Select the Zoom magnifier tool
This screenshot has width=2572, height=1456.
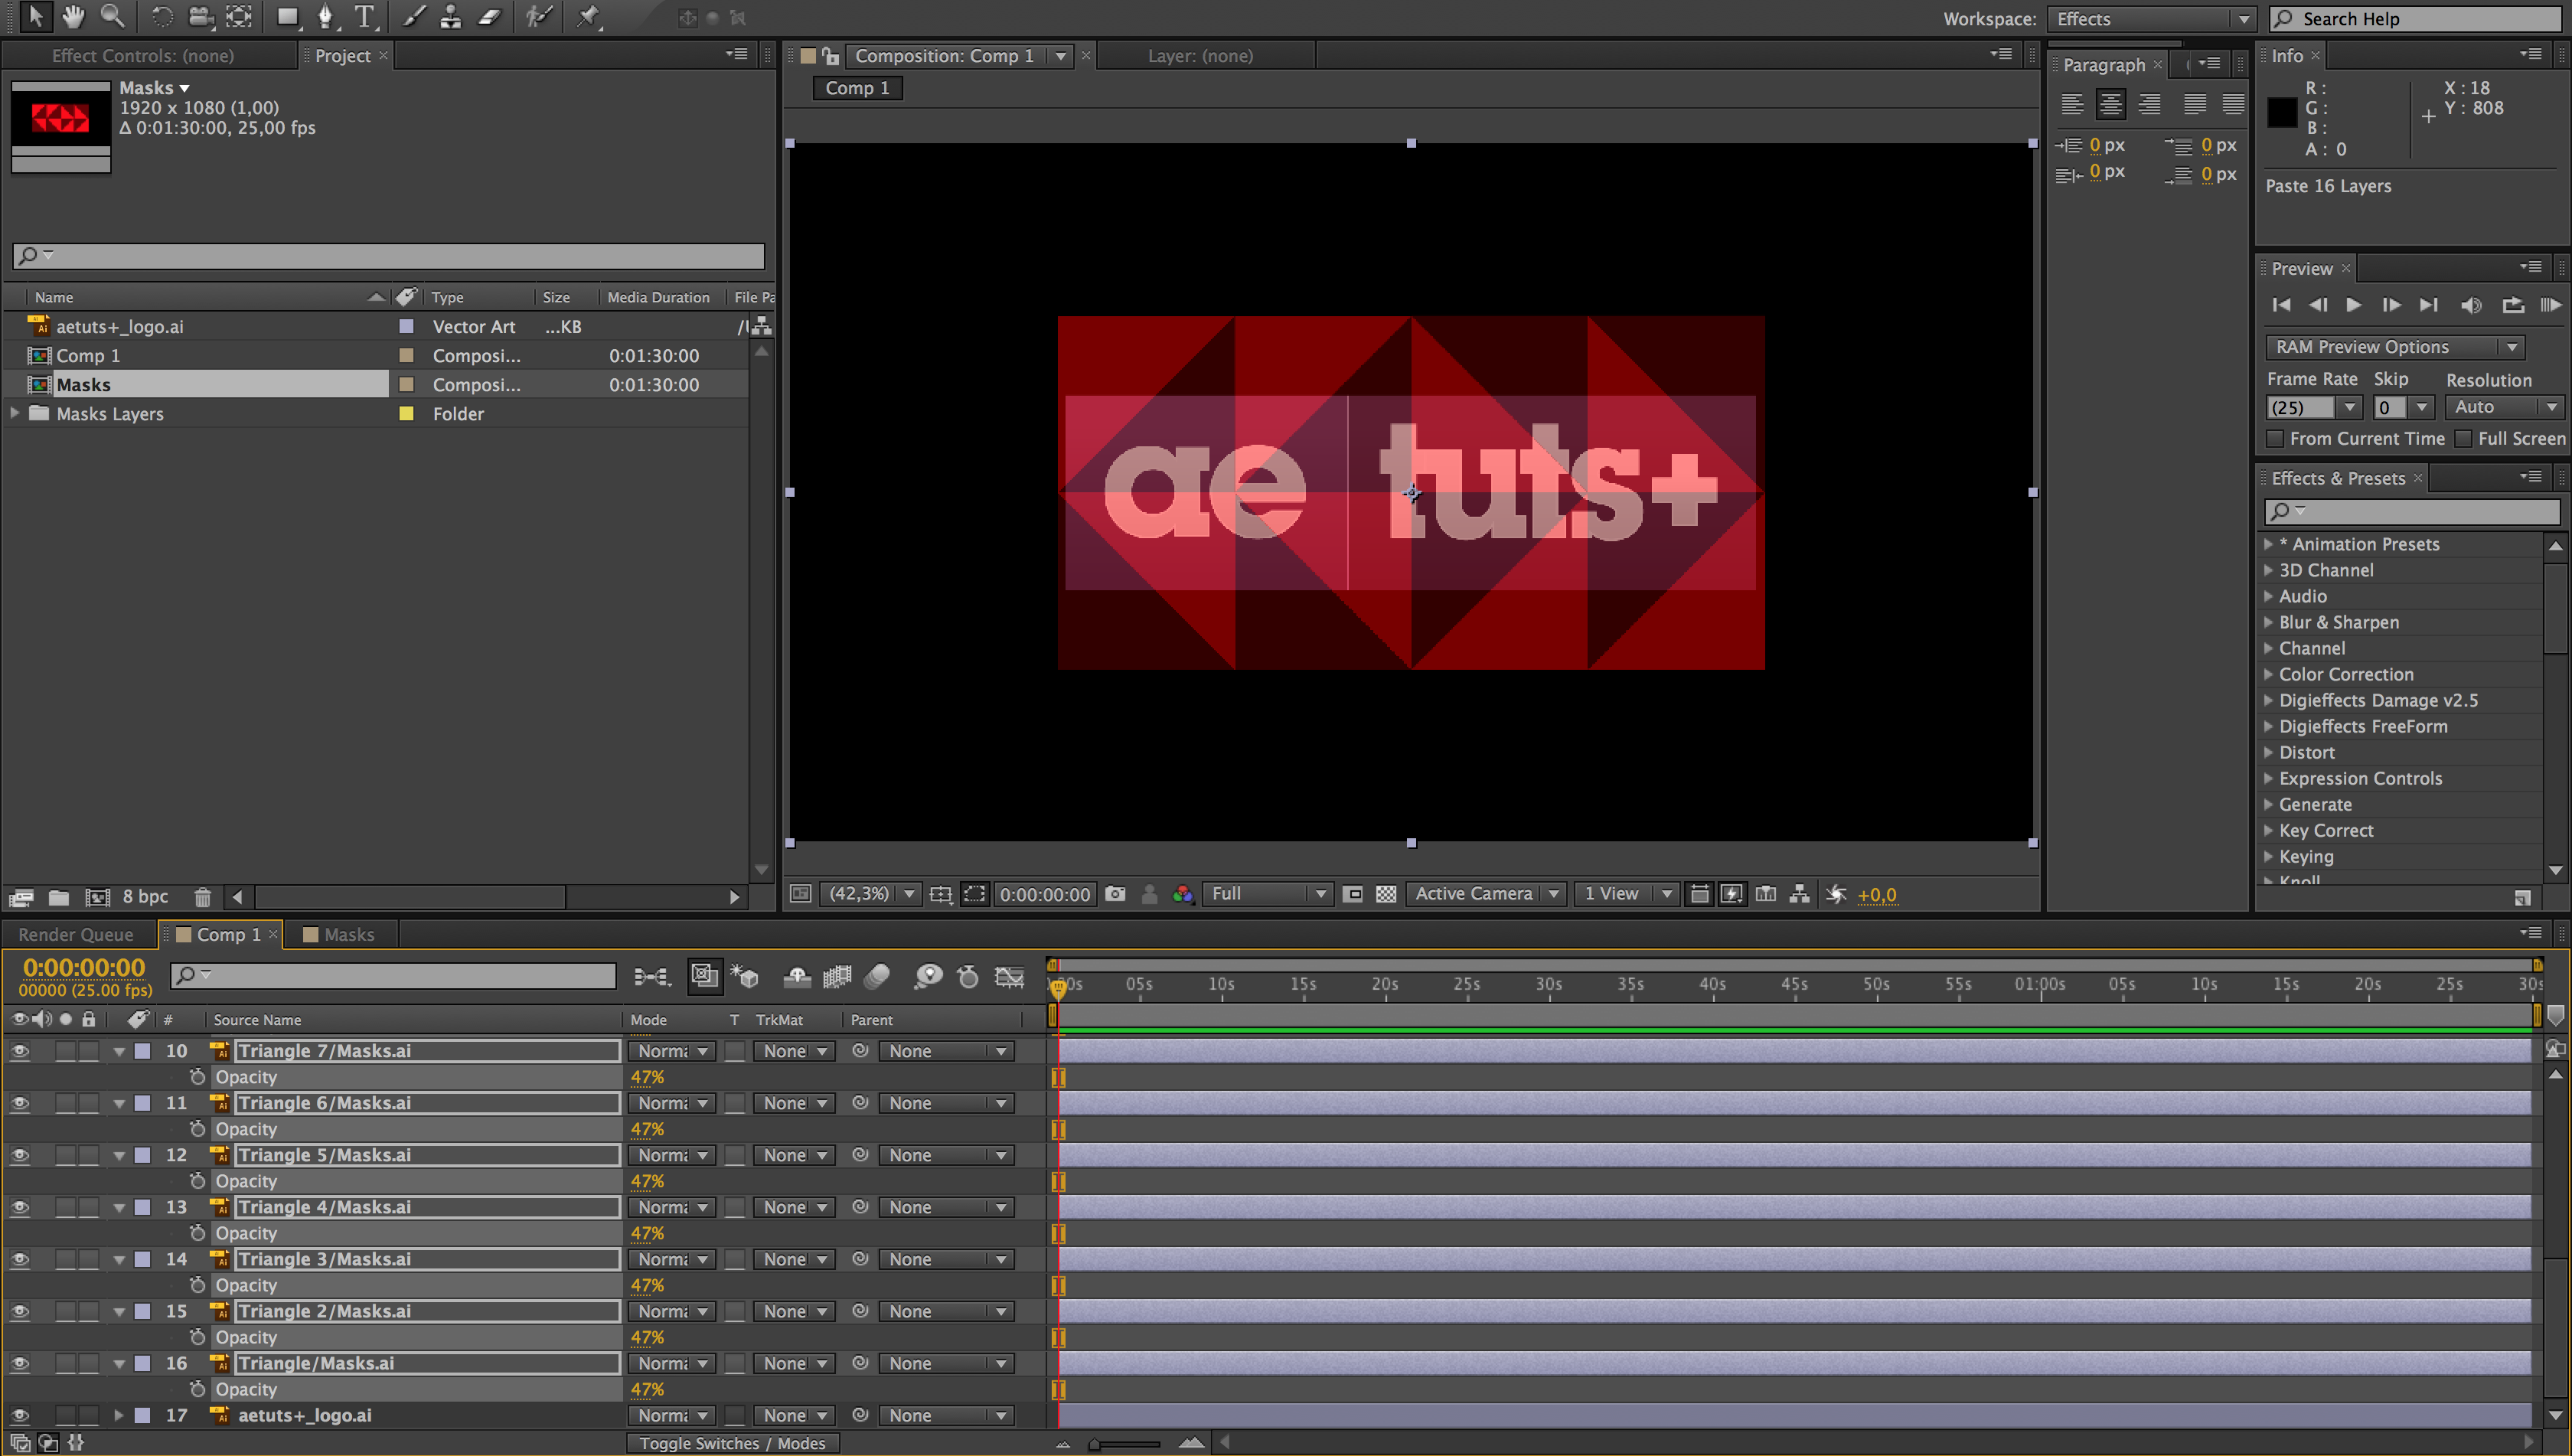click(112, 17)
